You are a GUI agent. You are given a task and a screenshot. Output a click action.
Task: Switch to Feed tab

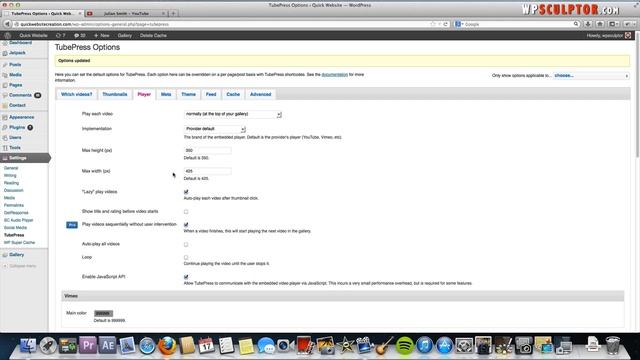click(x=211, y=94)
